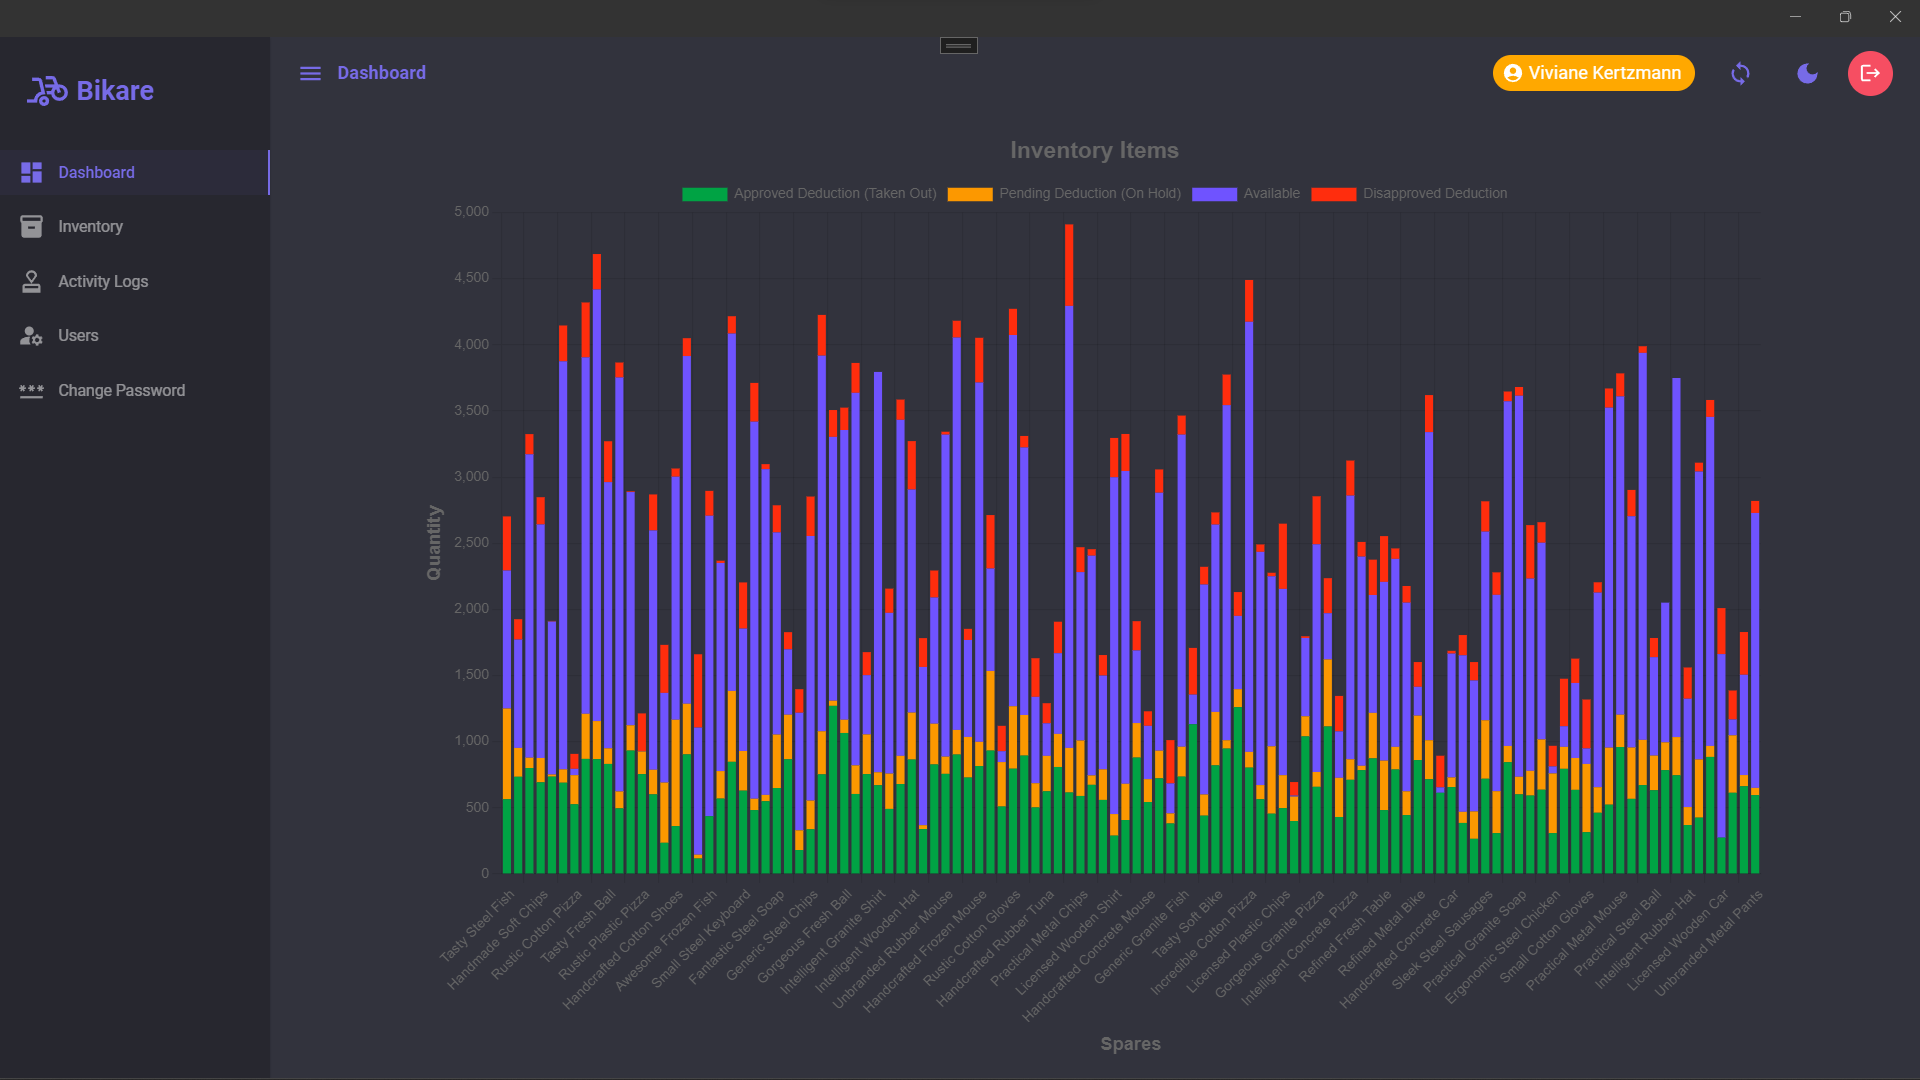Click the refresh/sync icon

coord(1739,73)
